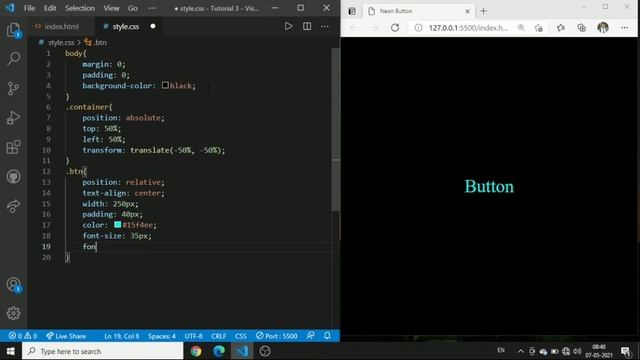Click style.css in the breadcrumb
Viewport: 640px width, 360px height.
tap(61, 42)
